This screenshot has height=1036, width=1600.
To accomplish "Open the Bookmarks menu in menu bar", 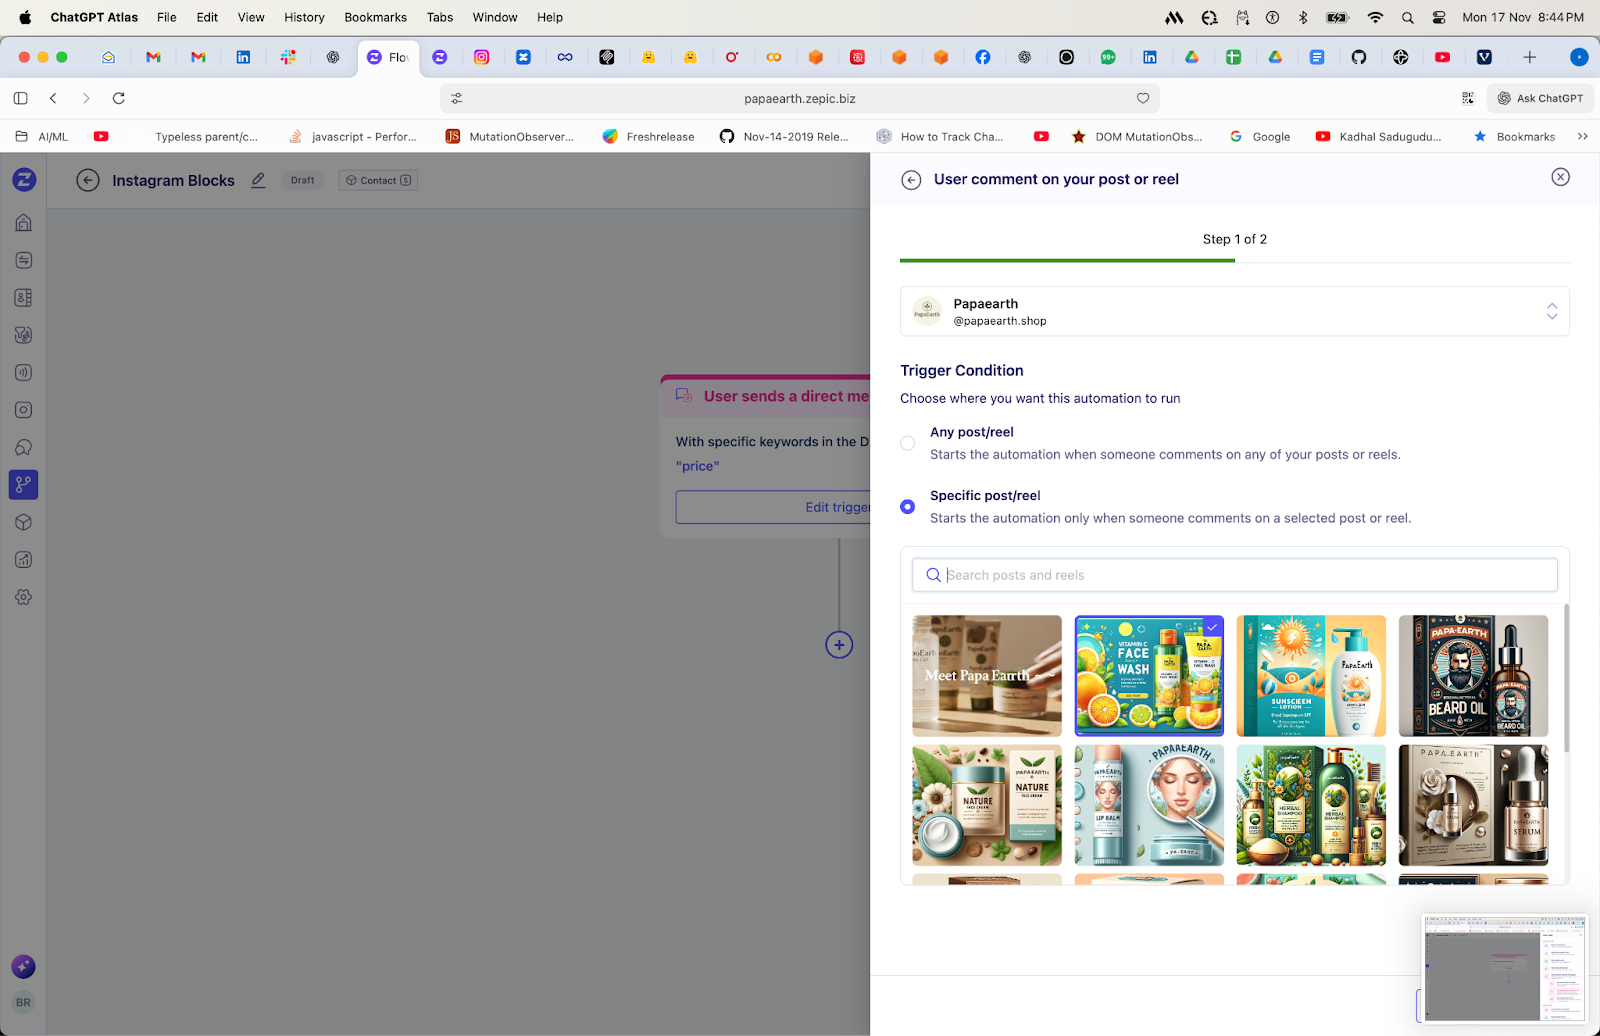I will tap(375, 17).
